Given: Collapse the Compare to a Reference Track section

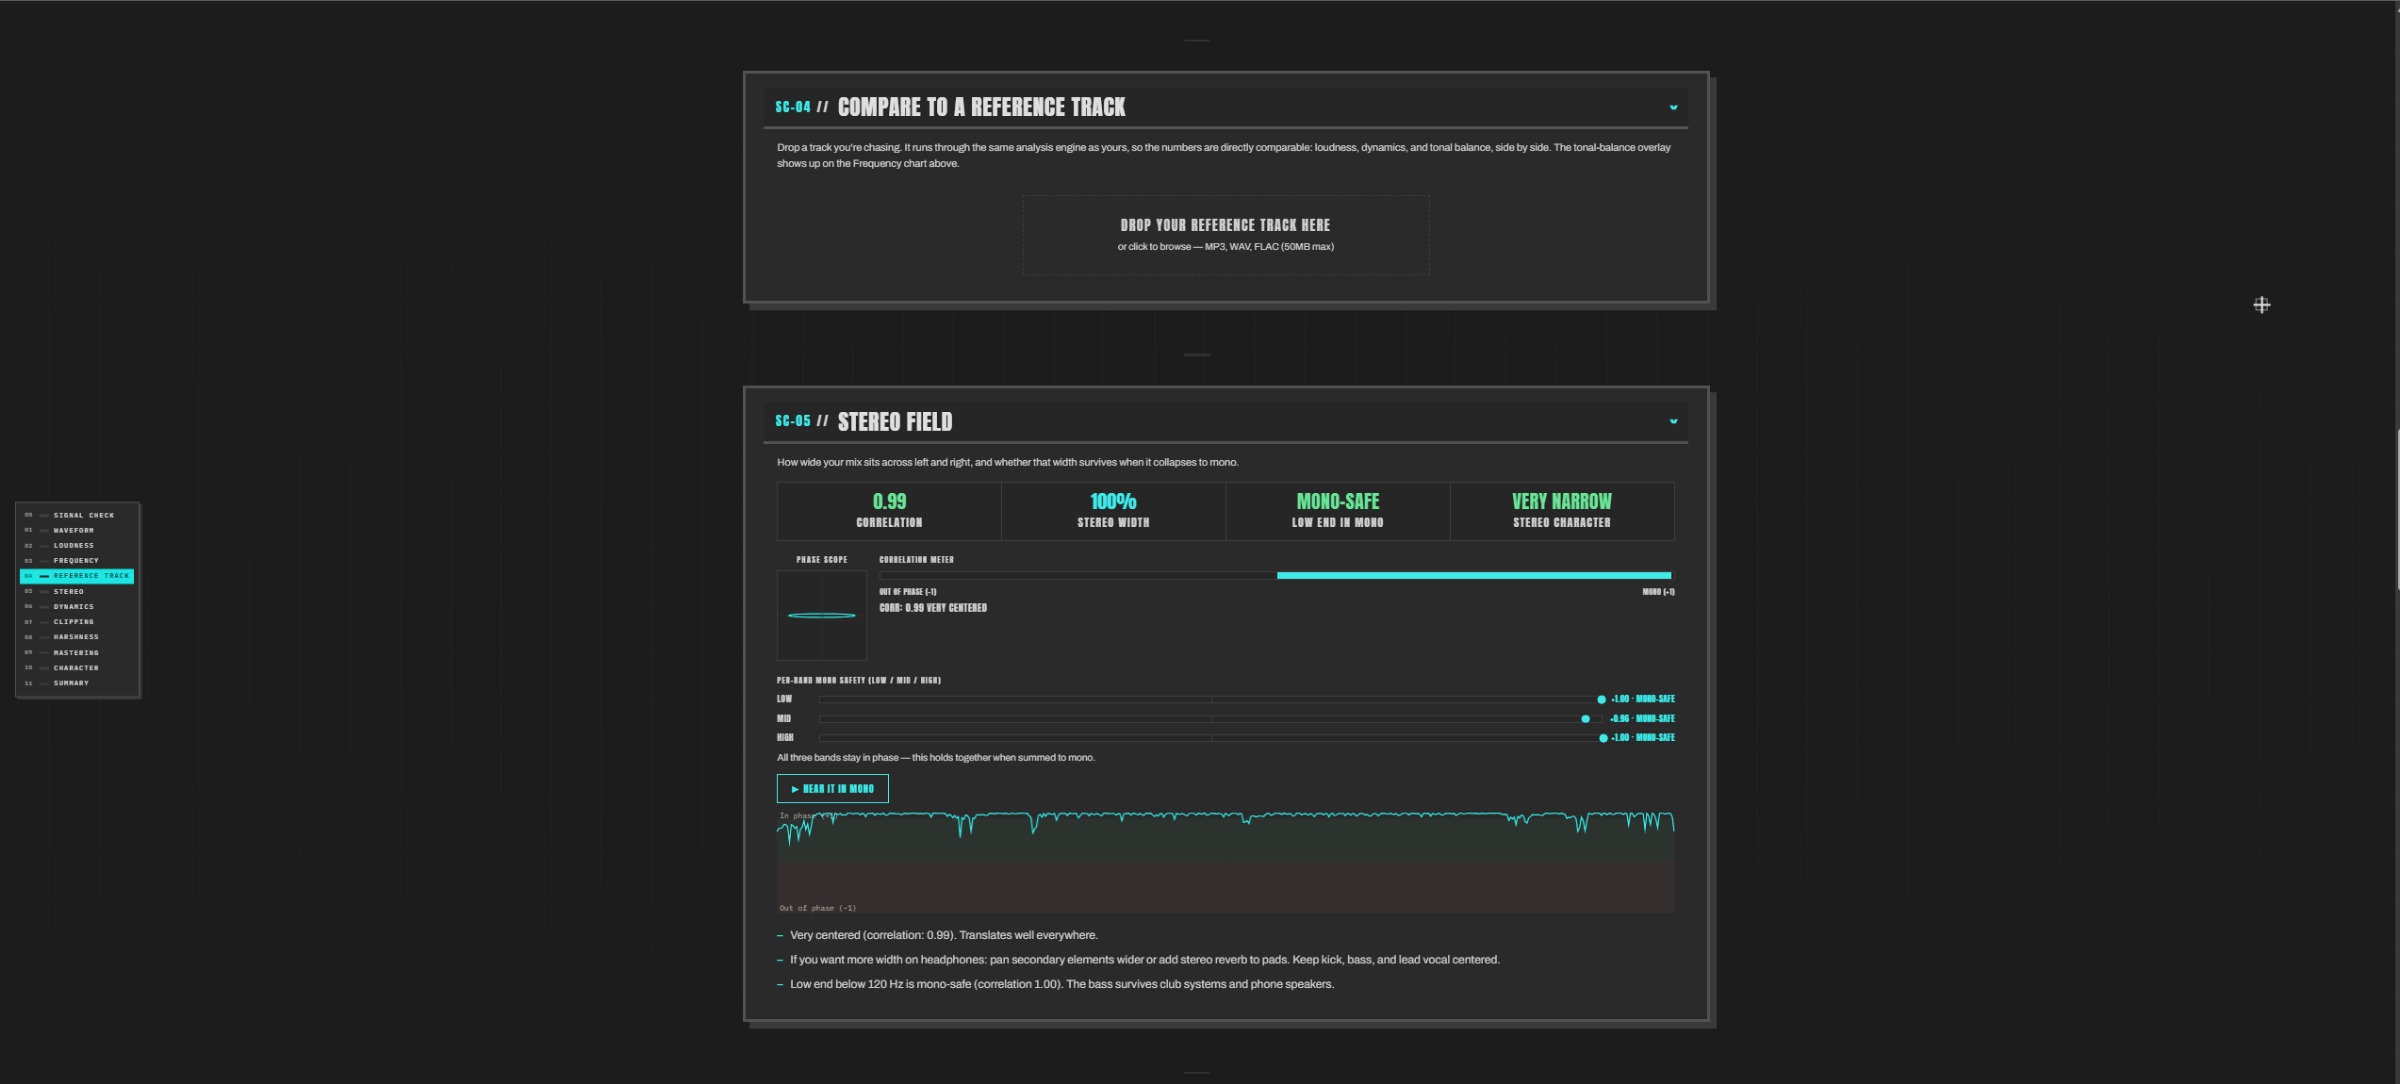Looking at the screenshot, I should click(1673, 107).
